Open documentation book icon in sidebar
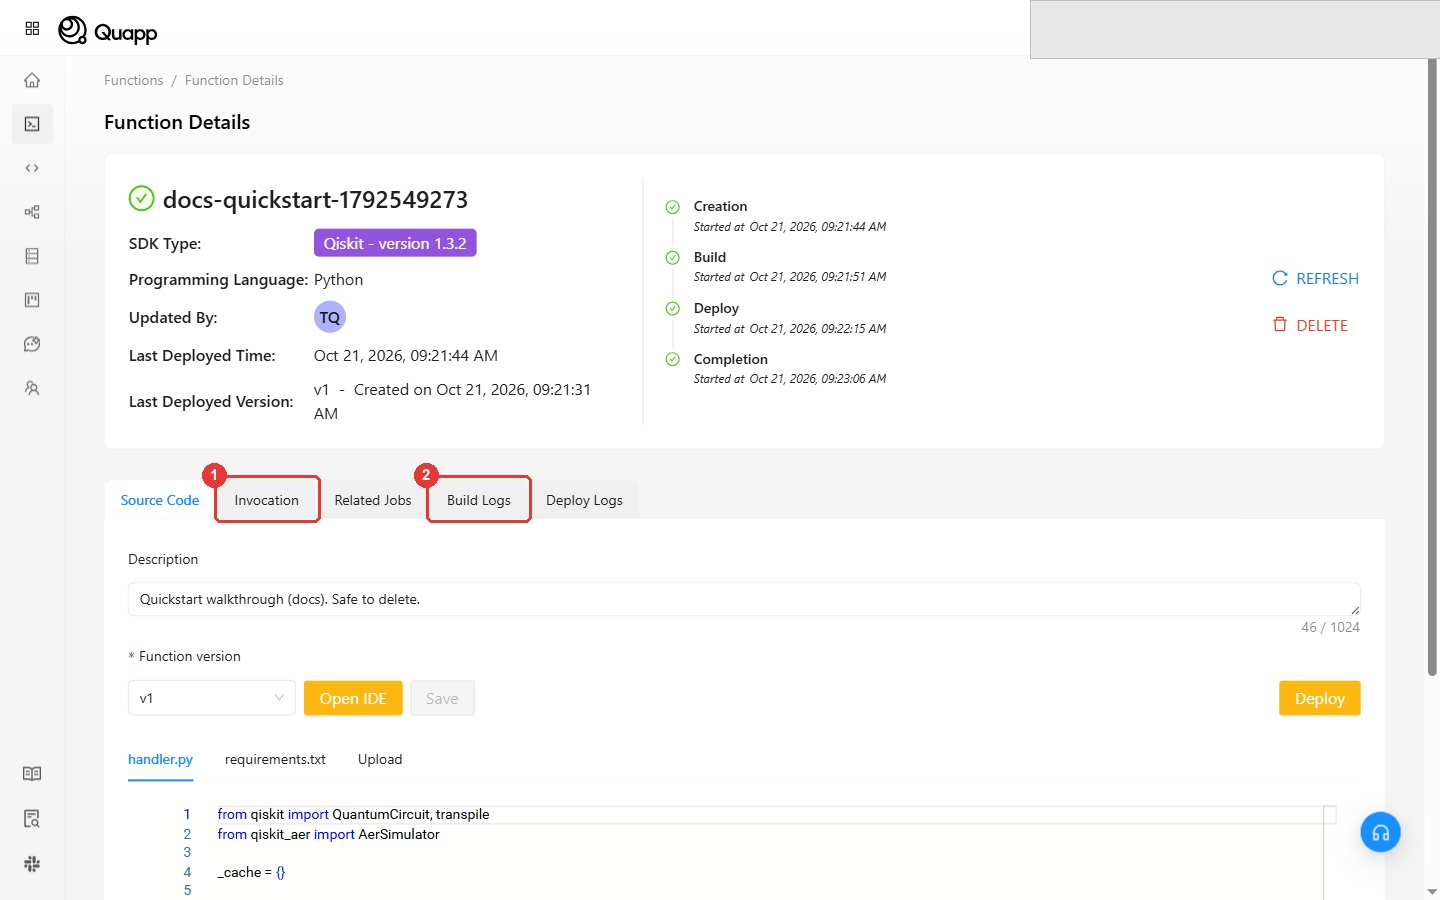The width and height of the screenshot is (1440, 900). (x=32, y=774)
